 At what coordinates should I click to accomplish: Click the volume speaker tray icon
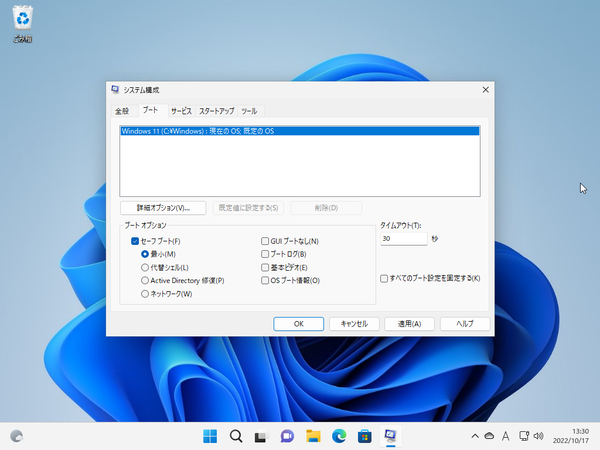click(x=538, y=436)
